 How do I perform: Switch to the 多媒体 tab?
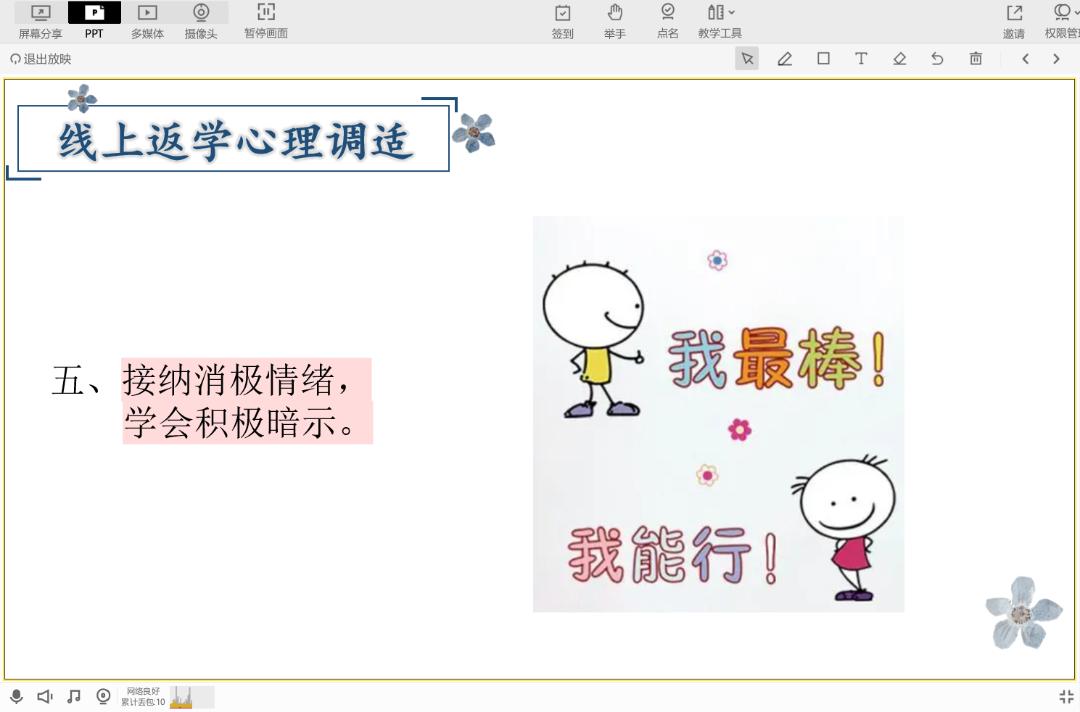147,21
